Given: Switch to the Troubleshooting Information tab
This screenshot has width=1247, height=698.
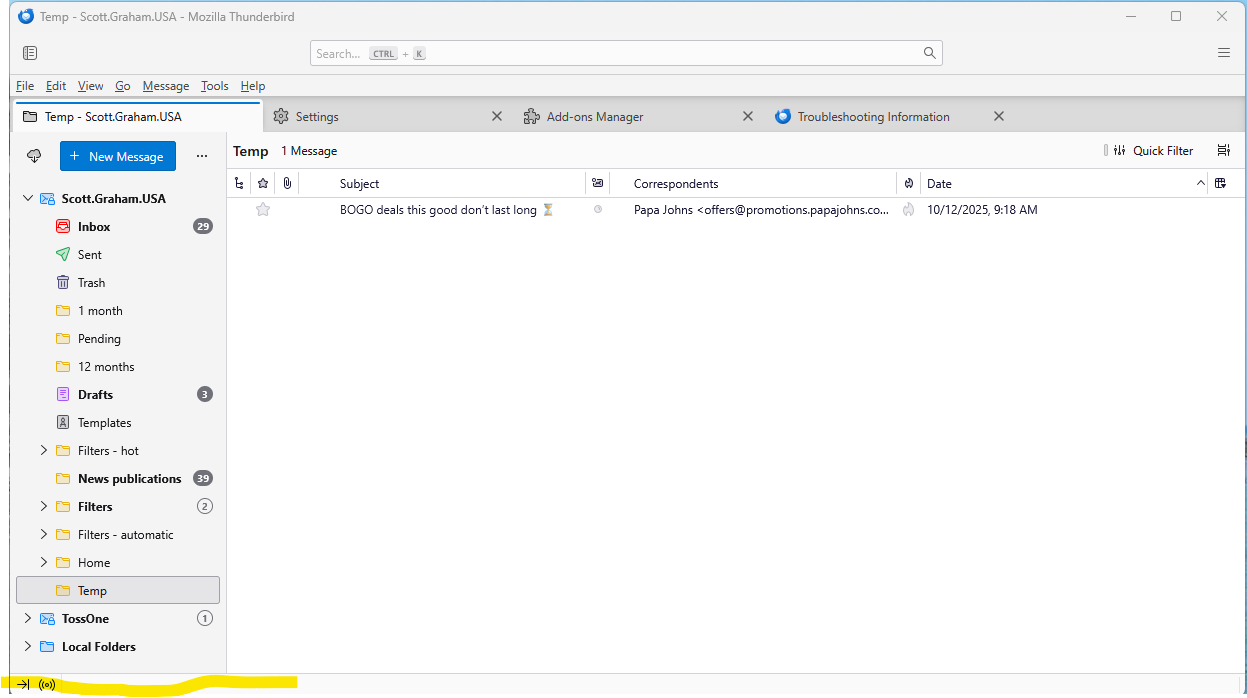Looking at the screenshot, I should pos(889,117).
